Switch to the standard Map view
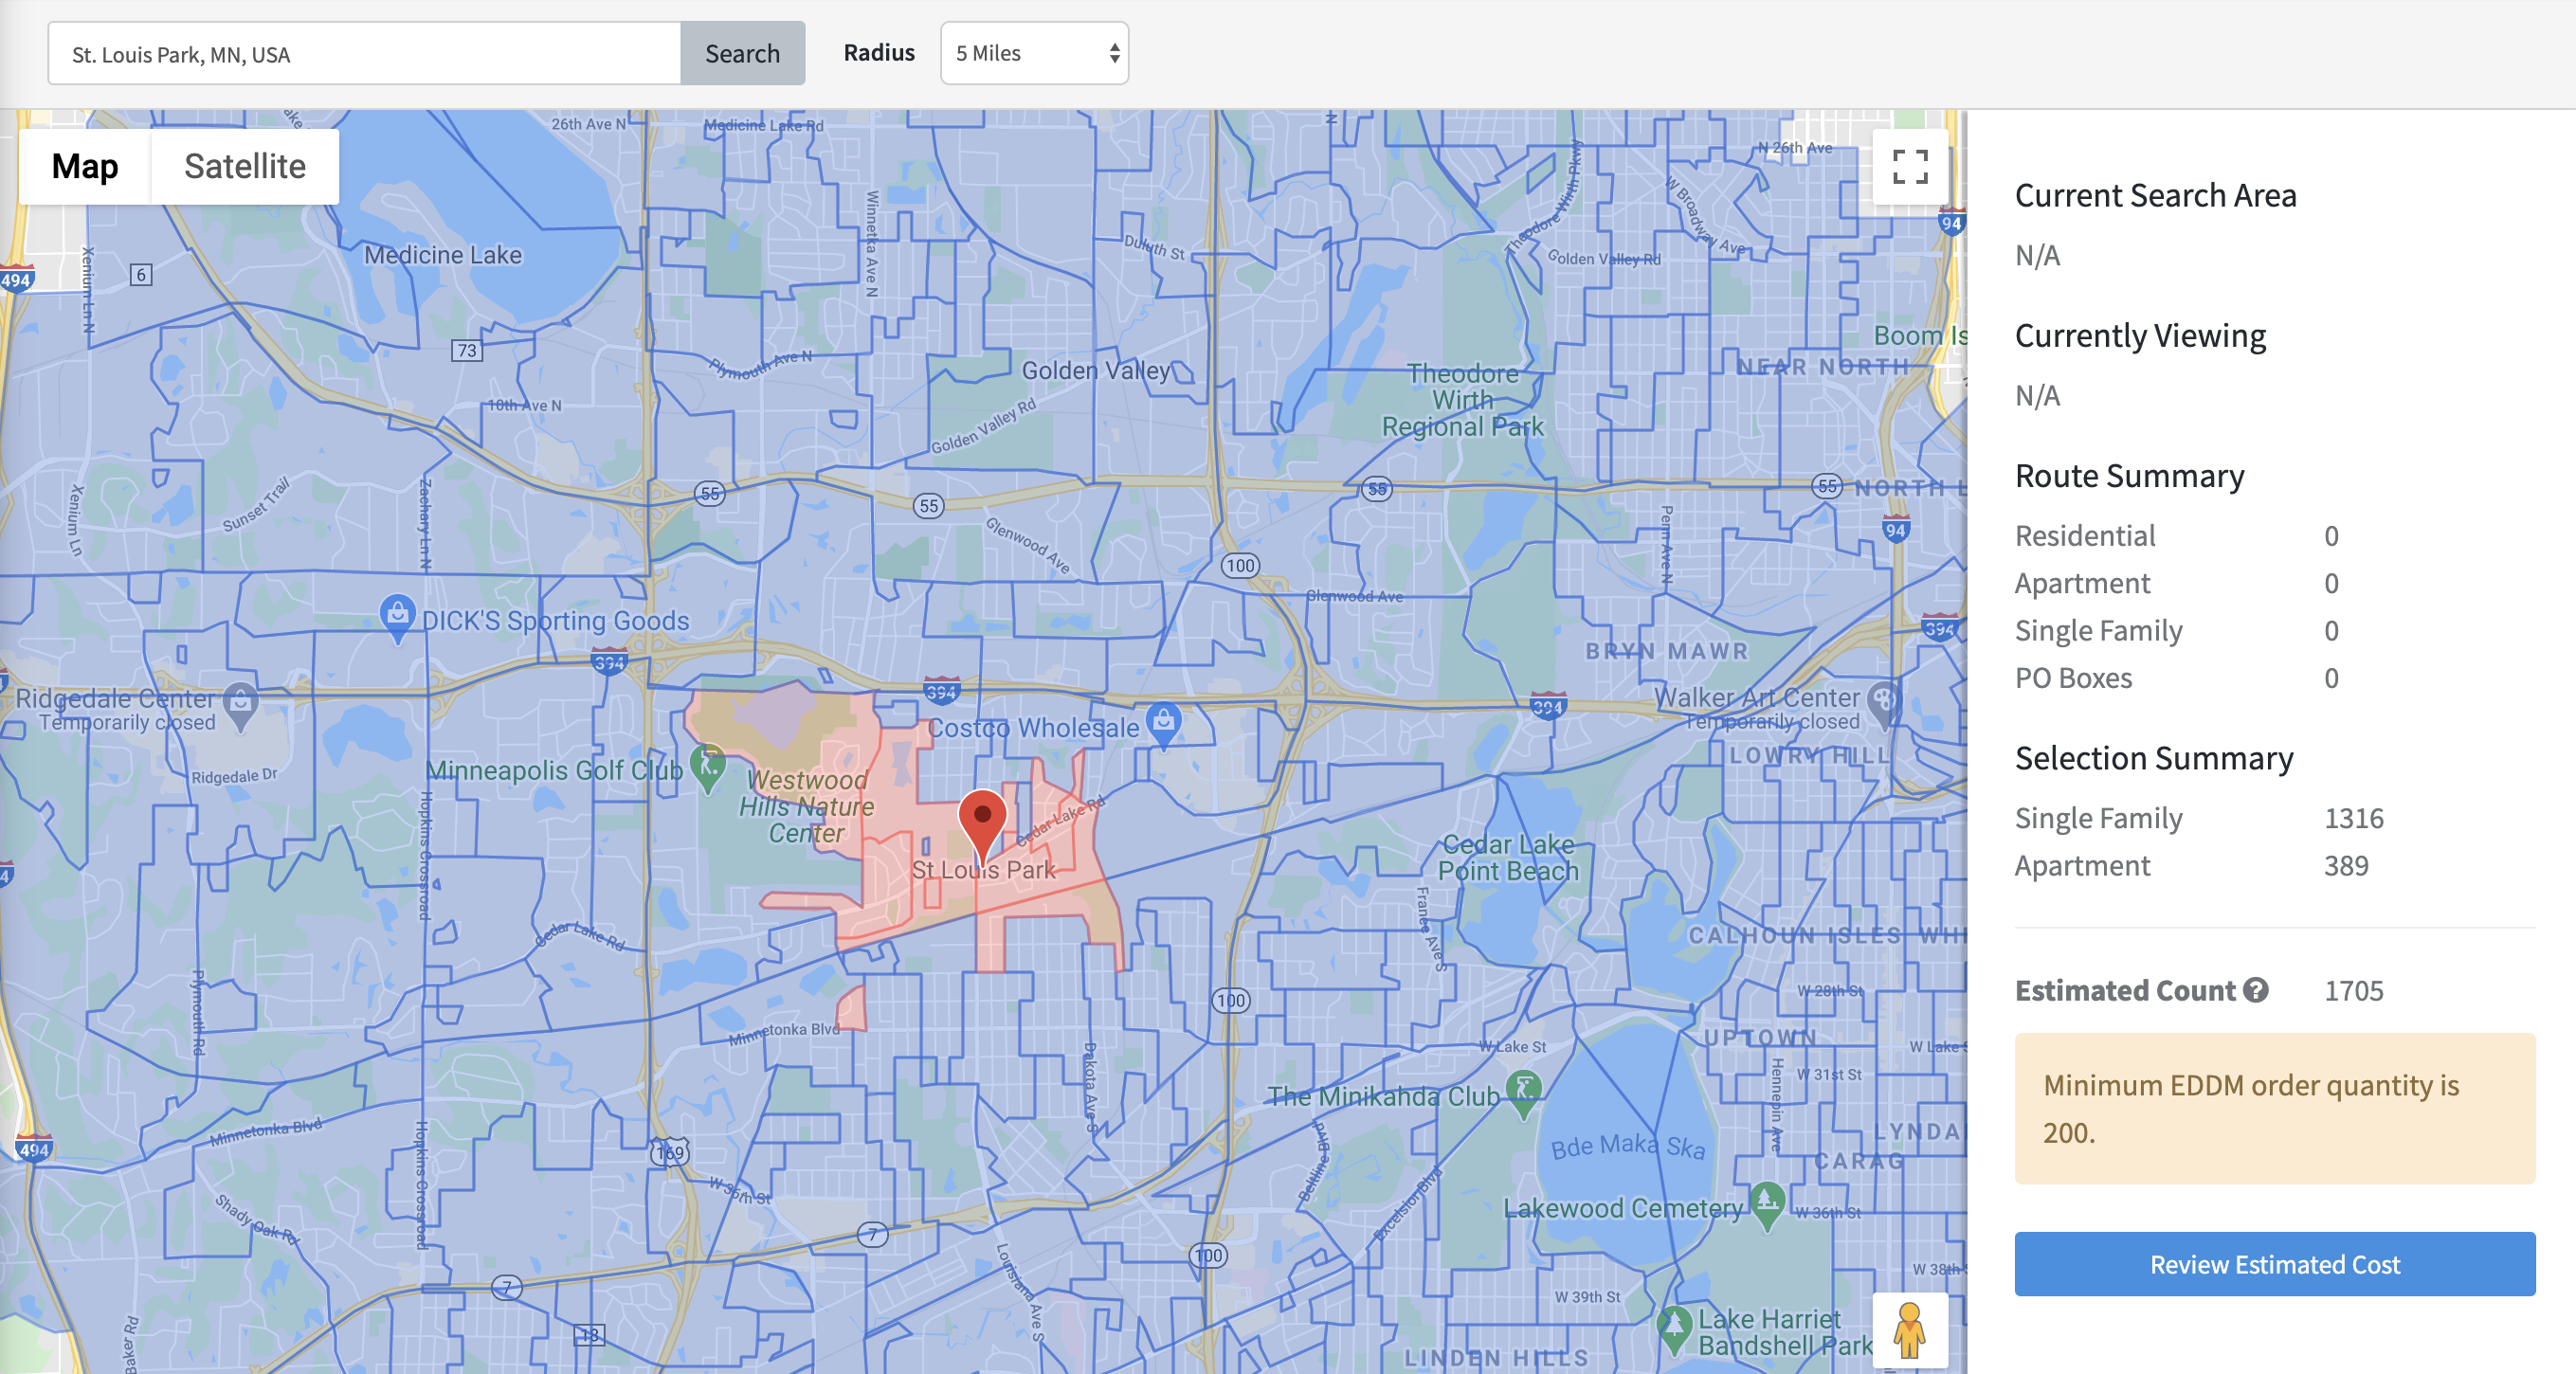This screenshot has height=1374, width=2576. (85, 167)
